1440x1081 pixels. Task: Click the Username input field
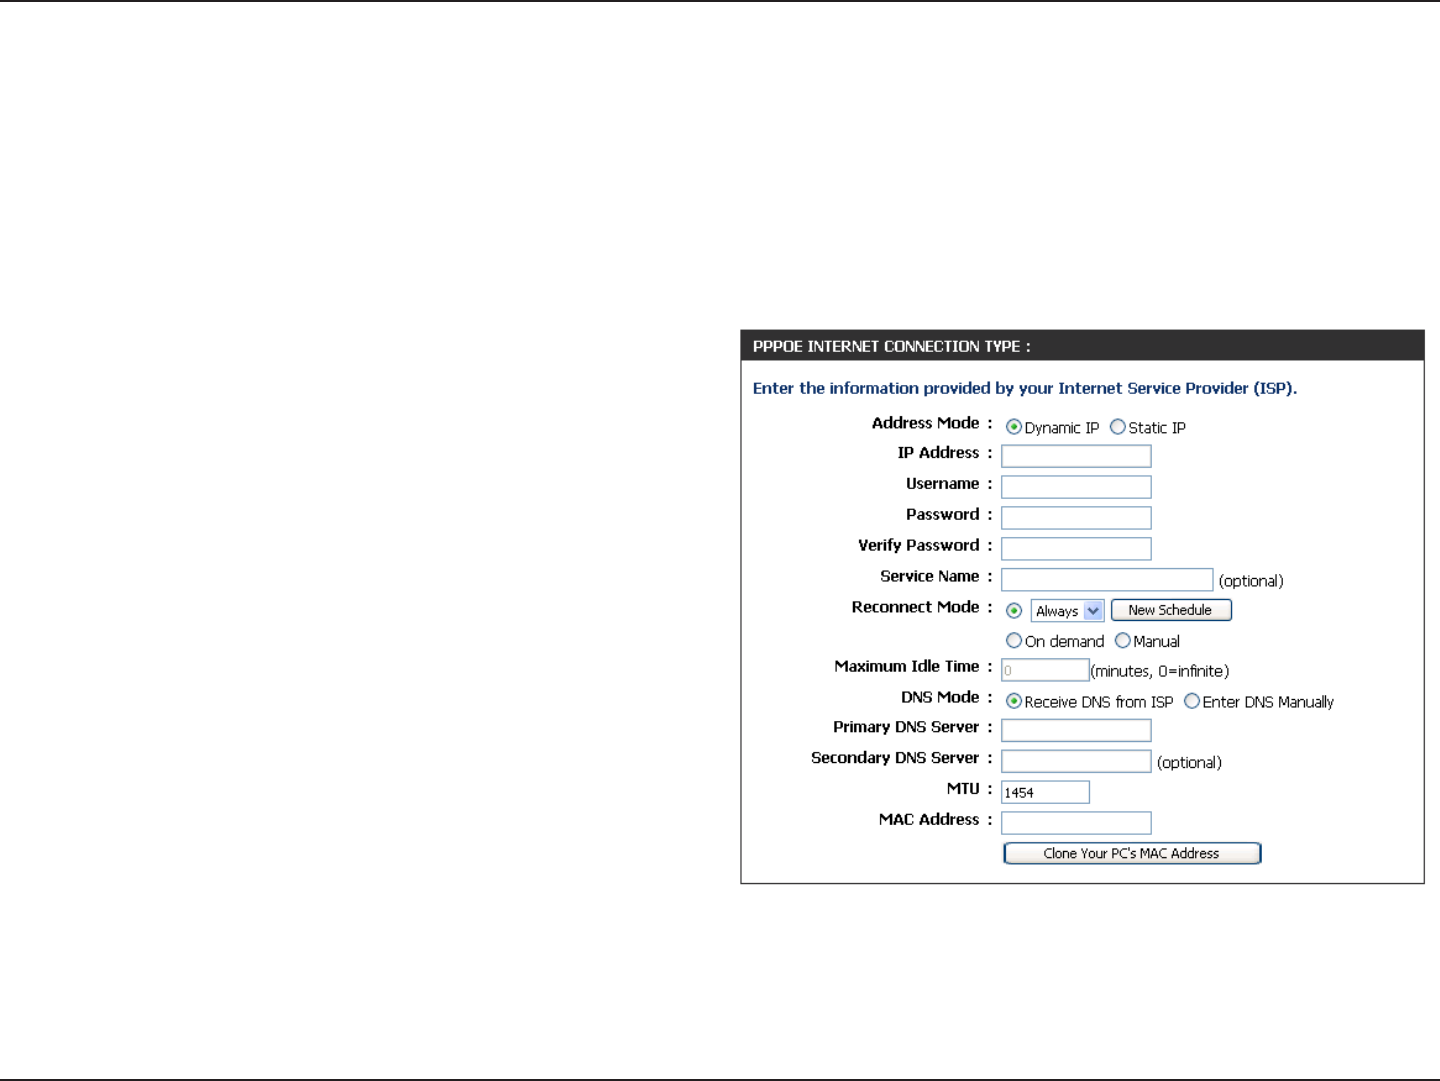click(1076, 487)
